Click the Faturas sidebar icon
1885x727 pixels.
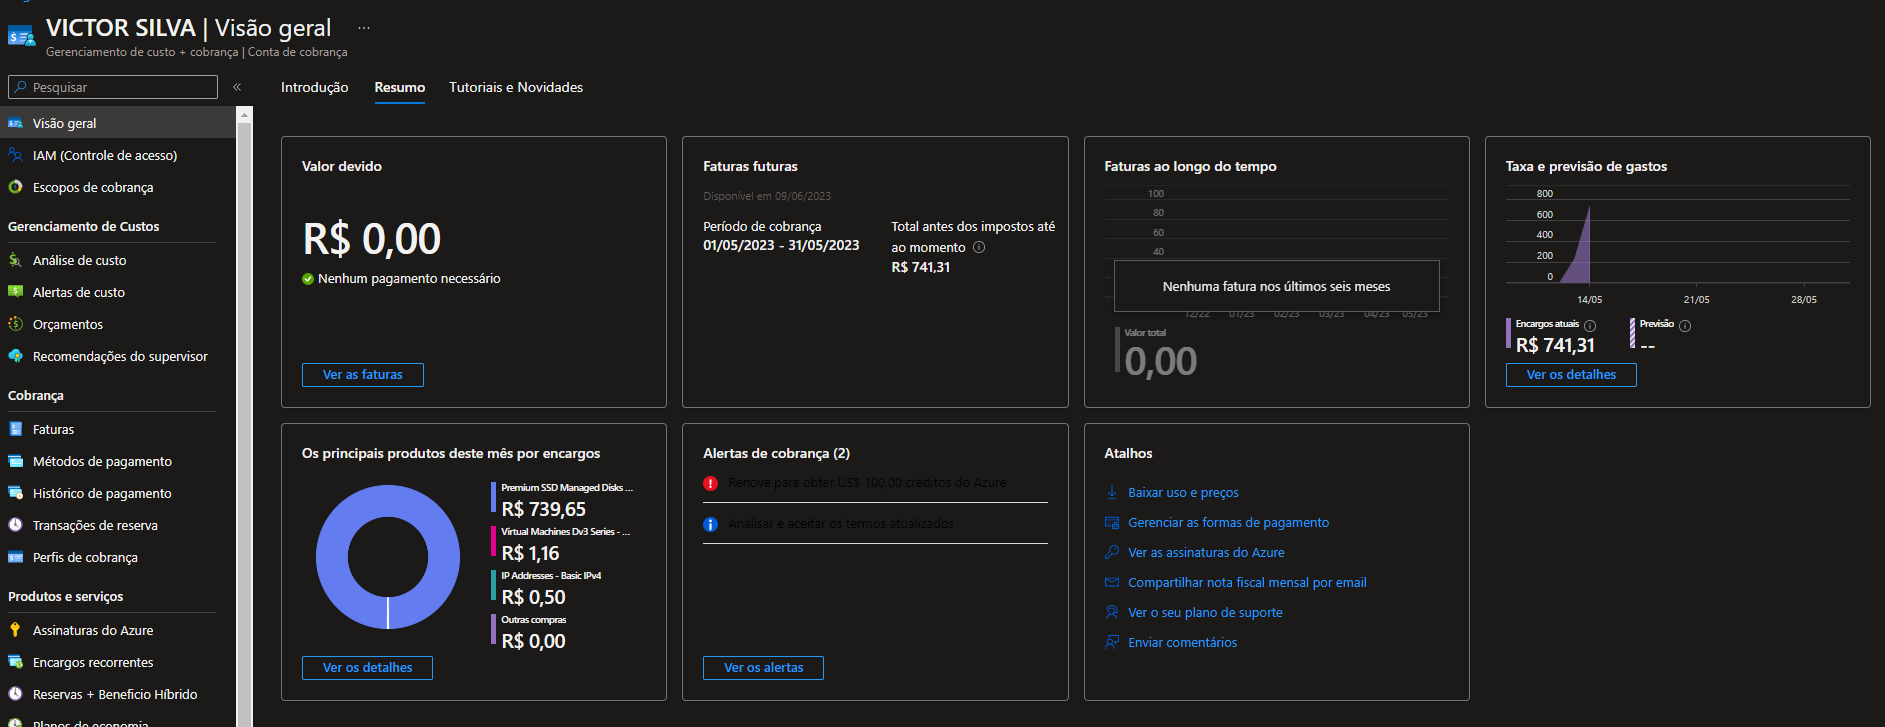pyautogui.click(x=15, y=429)
